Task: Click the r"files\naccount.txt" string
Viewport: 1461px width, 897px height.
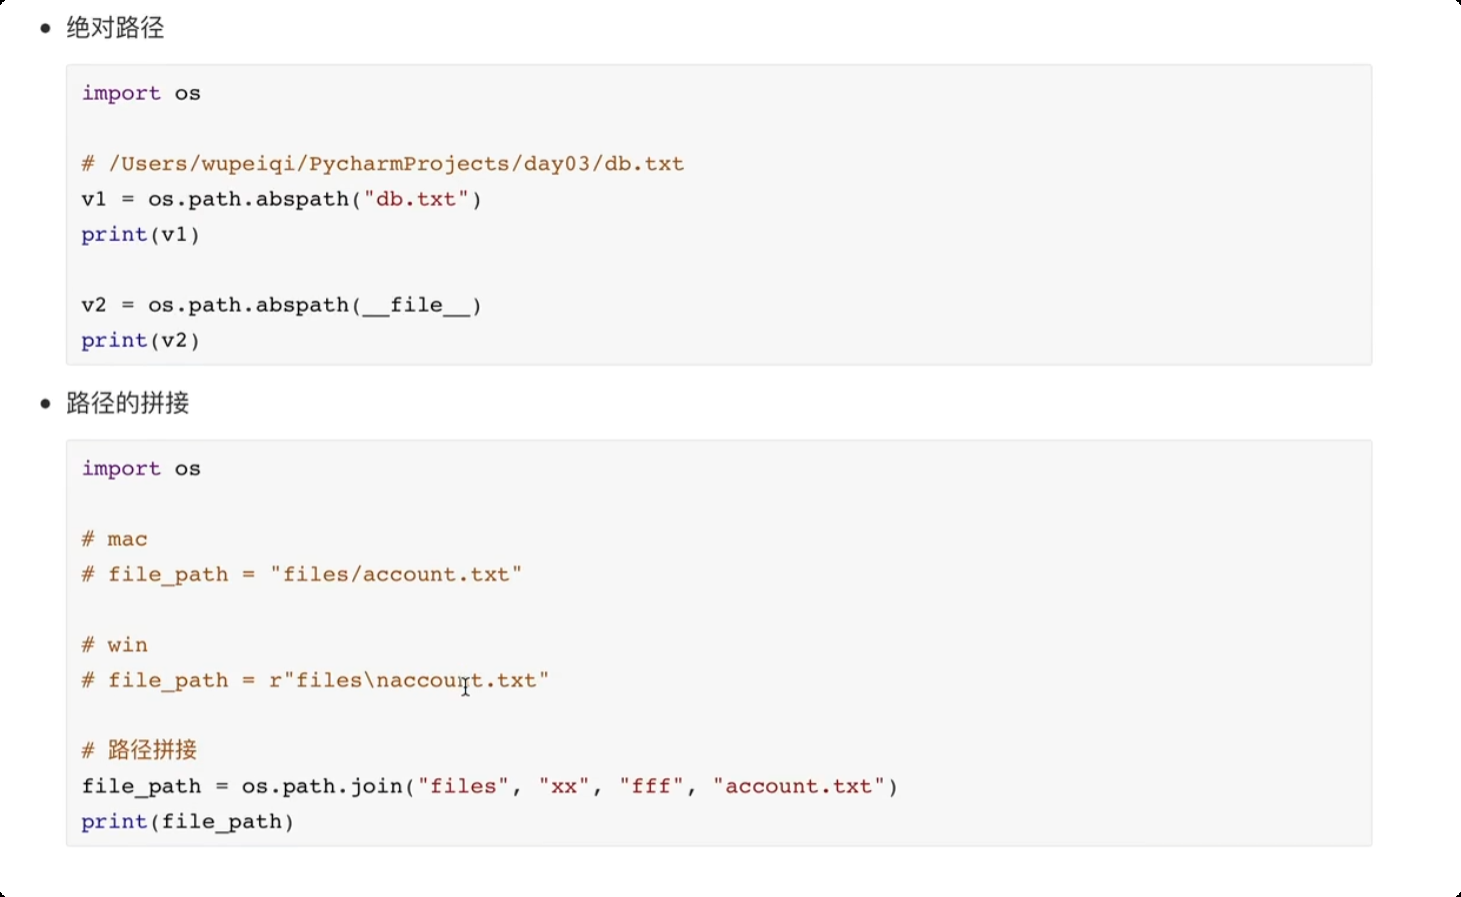Action: click(x=409, y=681)
